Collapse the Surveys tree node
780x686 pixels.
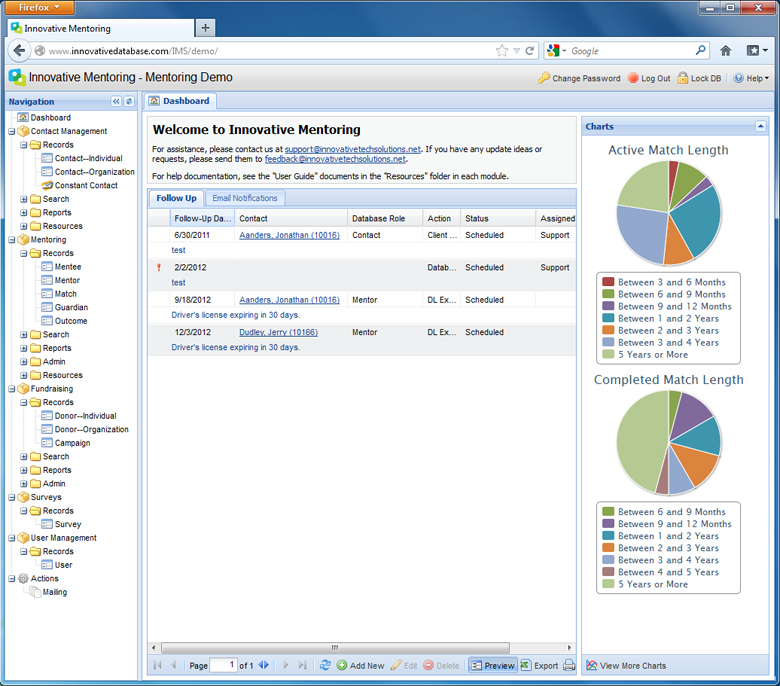(x=11, y=497)
